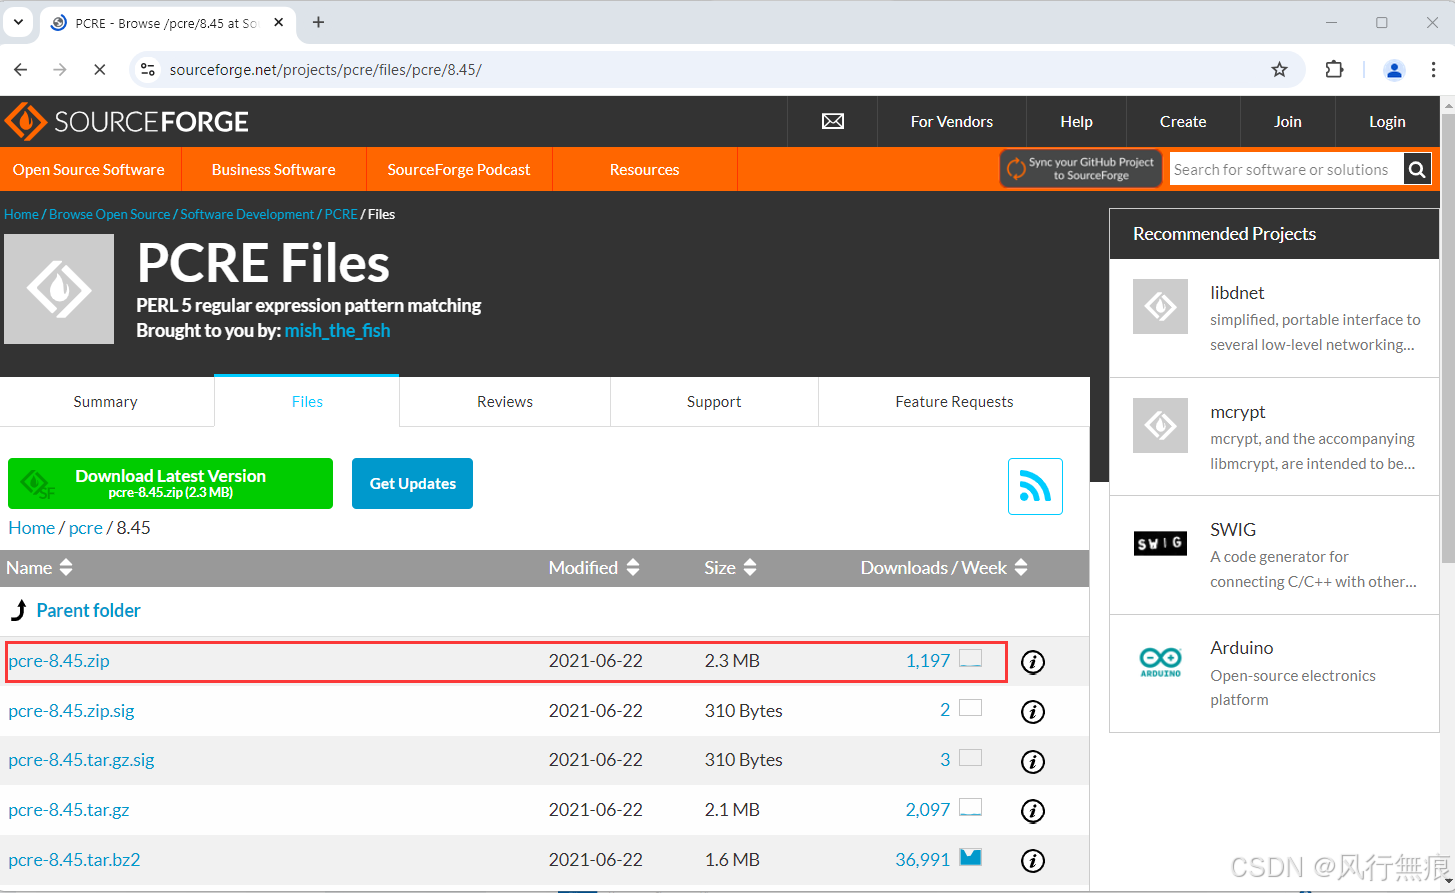The width and height of the screenshot is (1455, 893).
Task: Go to Parent folder
Action: point(89,610)
